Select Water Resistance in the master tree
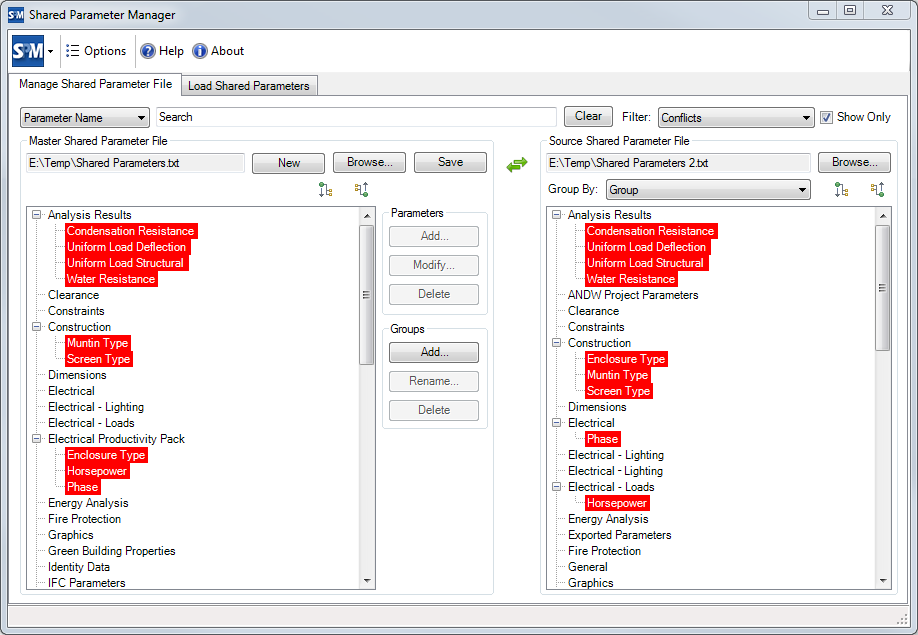 click(x=111, y=279)
